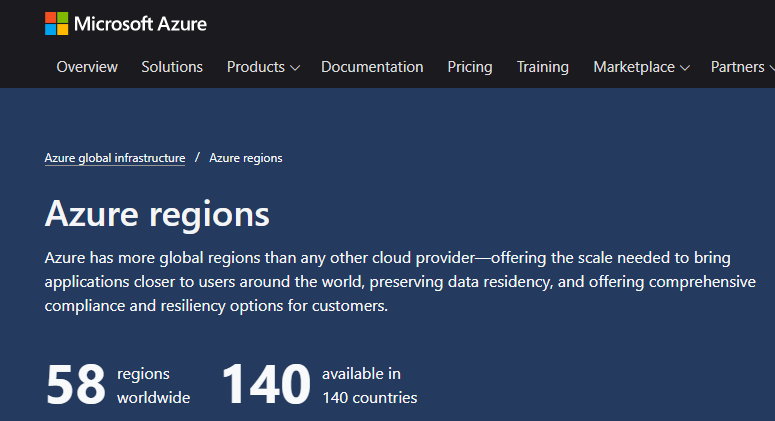
Task: Open the Microsoft Azure home link
Action: tap(126, 24)
